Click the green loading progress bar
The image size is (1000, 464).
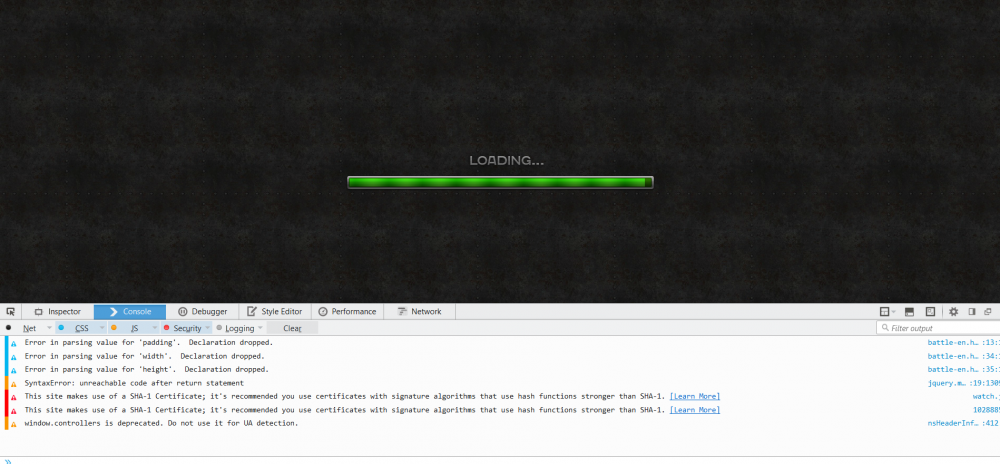(x=500, y=182)
